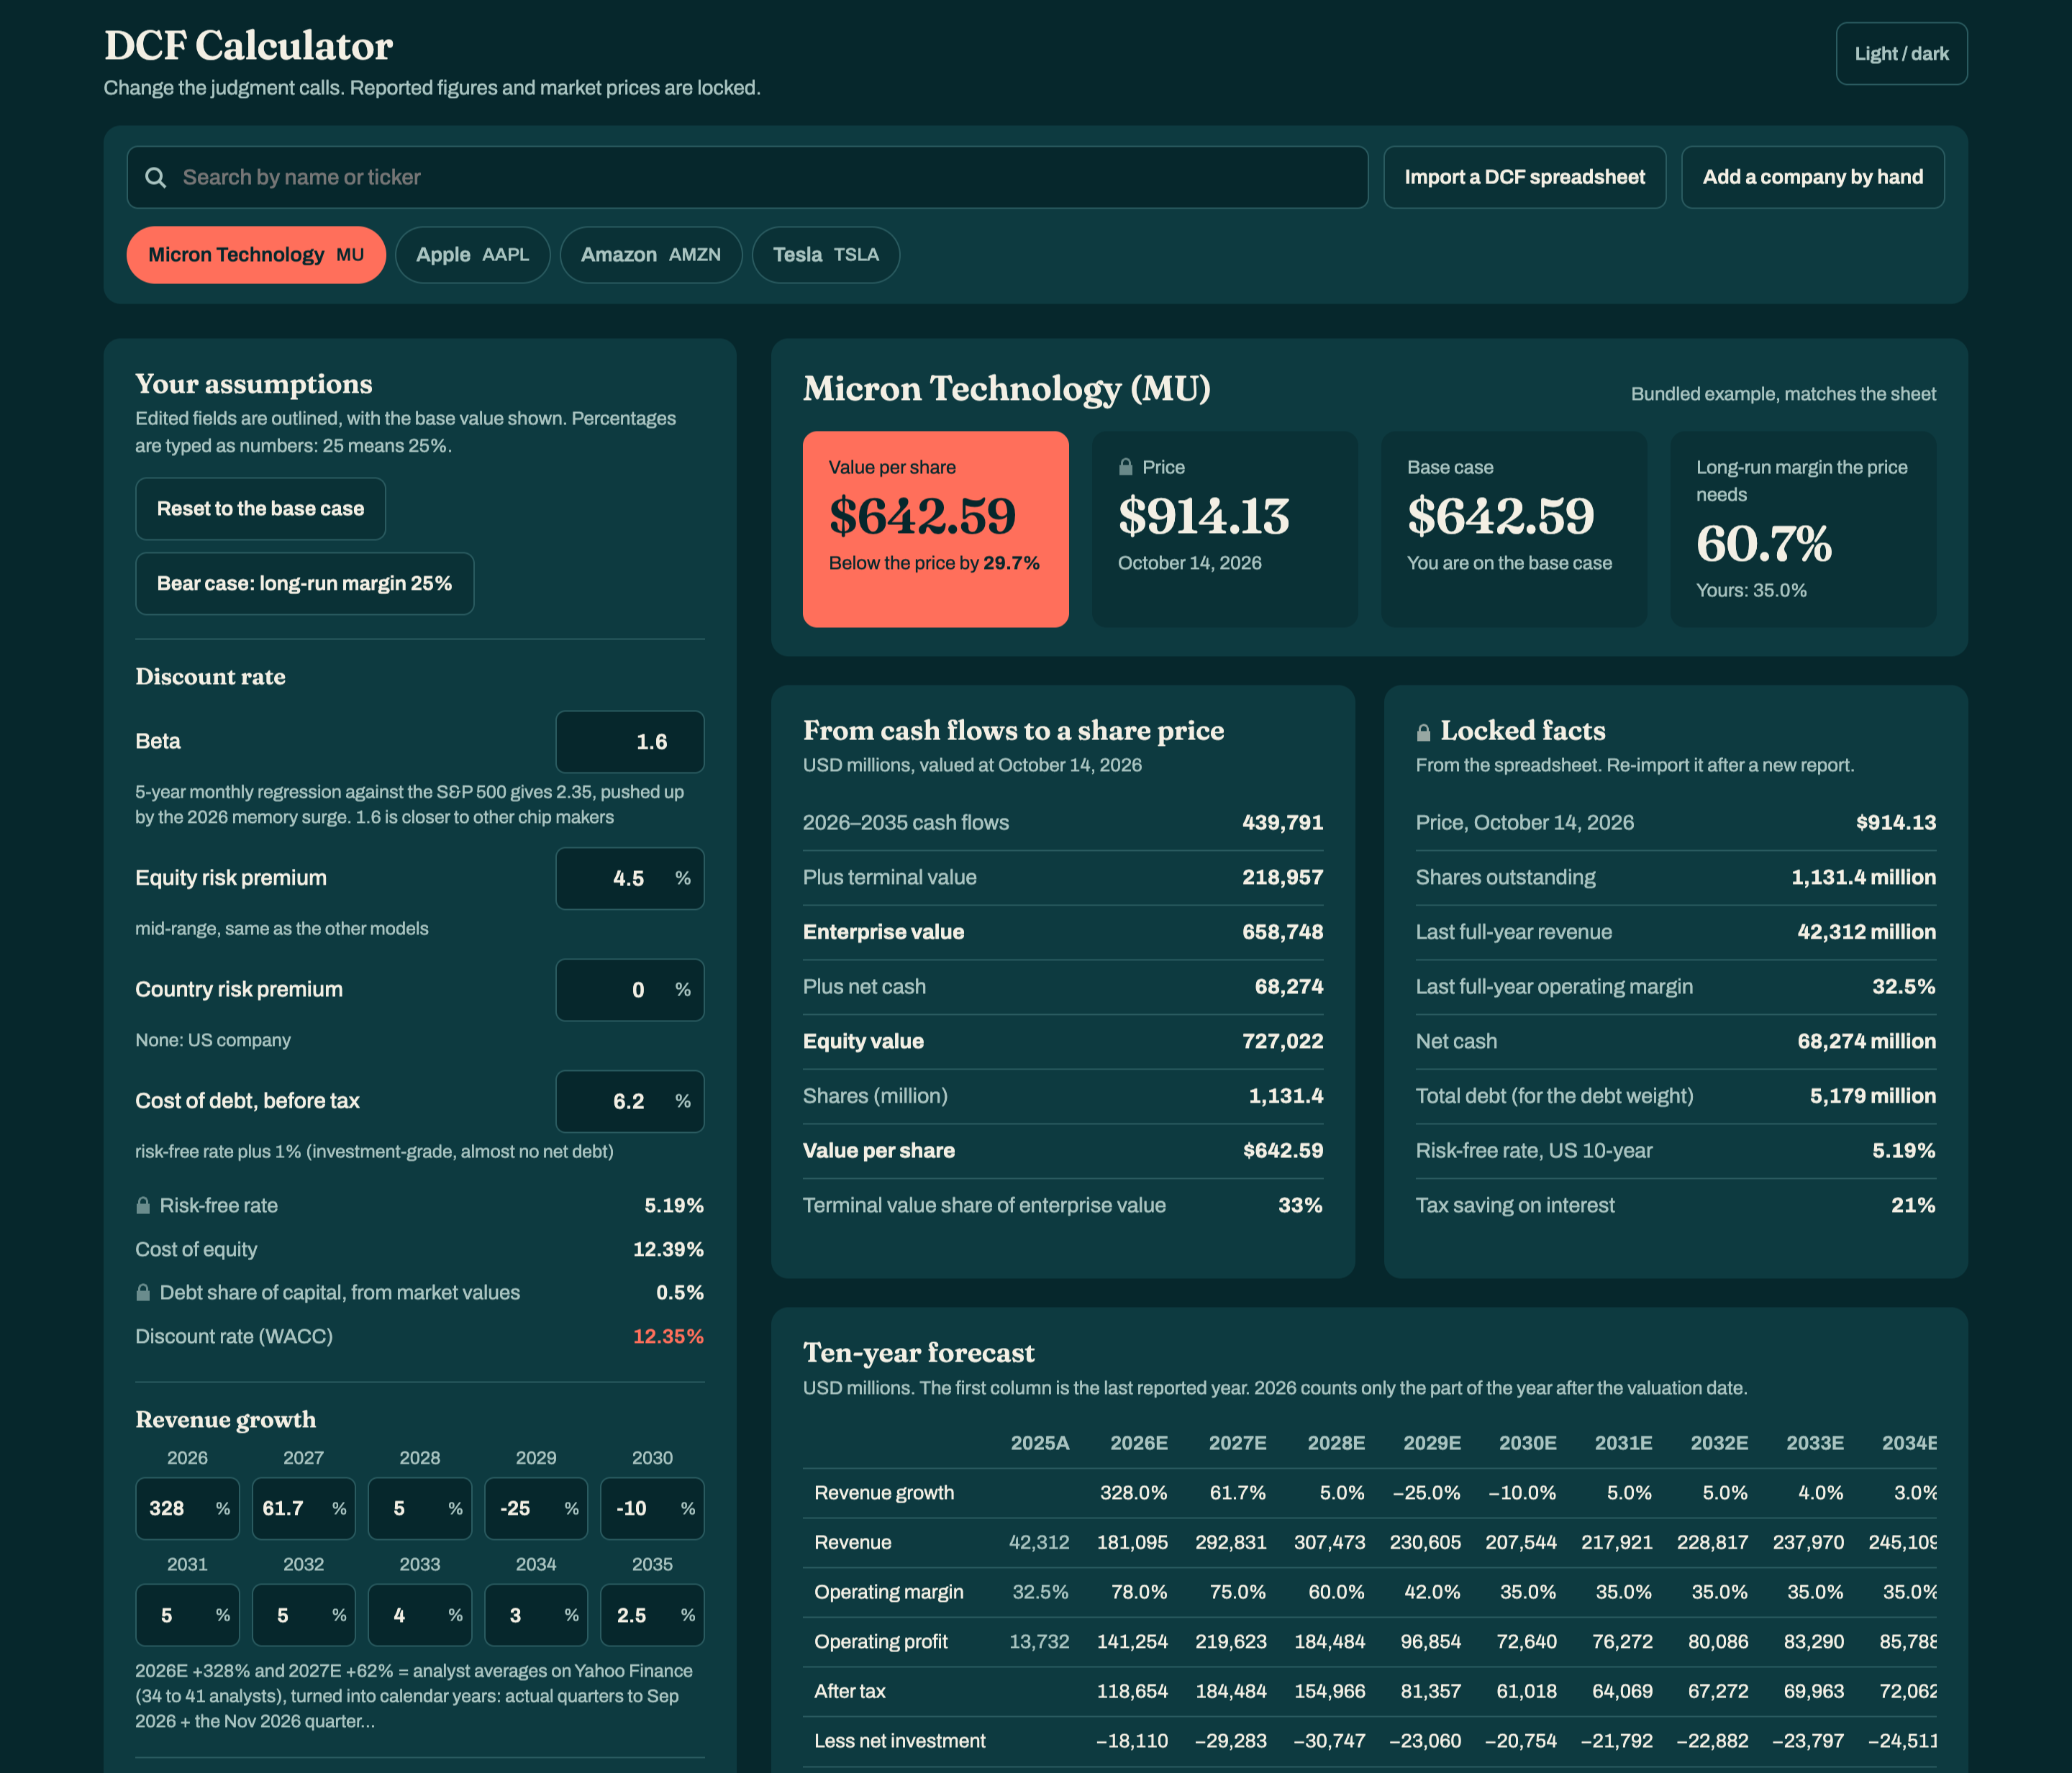Edit 2026 revenue growth input 328
The width and height of the screenshot is (2072, 1773).
[187, 1508]
